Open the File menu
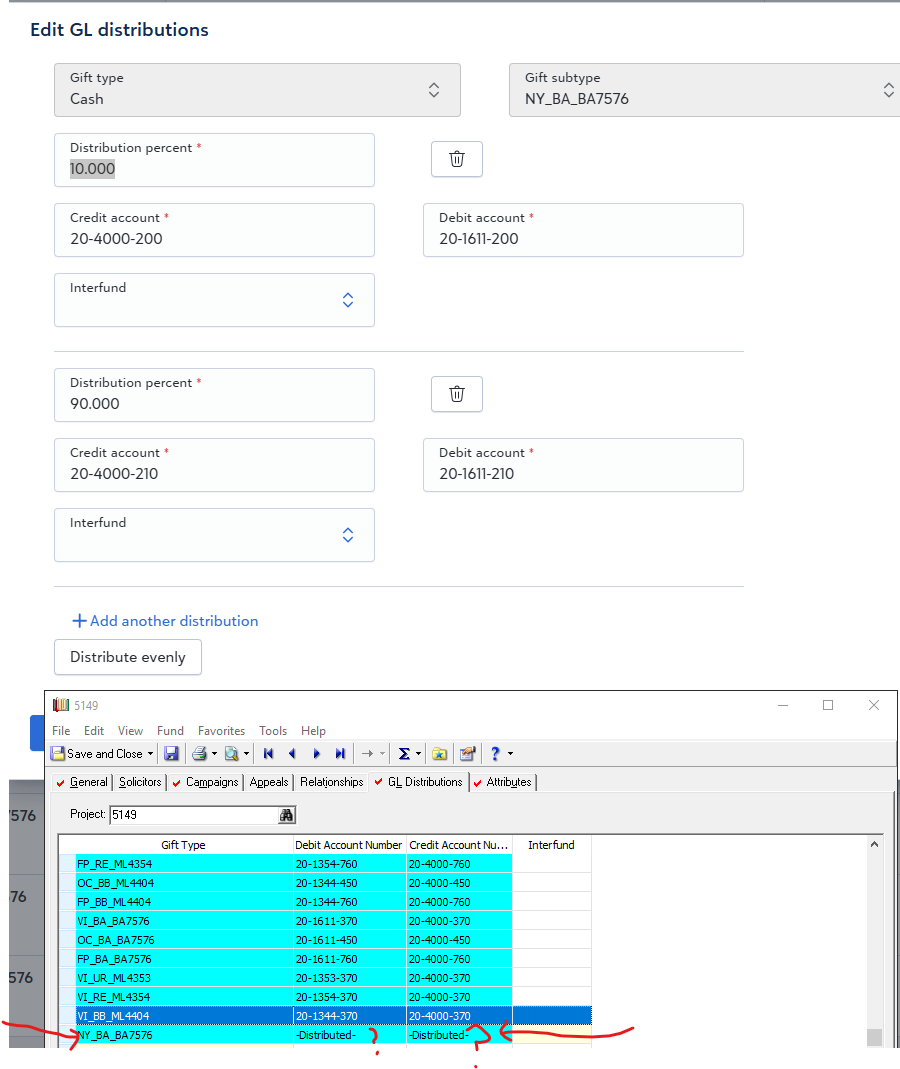 [x=61, y=731]
